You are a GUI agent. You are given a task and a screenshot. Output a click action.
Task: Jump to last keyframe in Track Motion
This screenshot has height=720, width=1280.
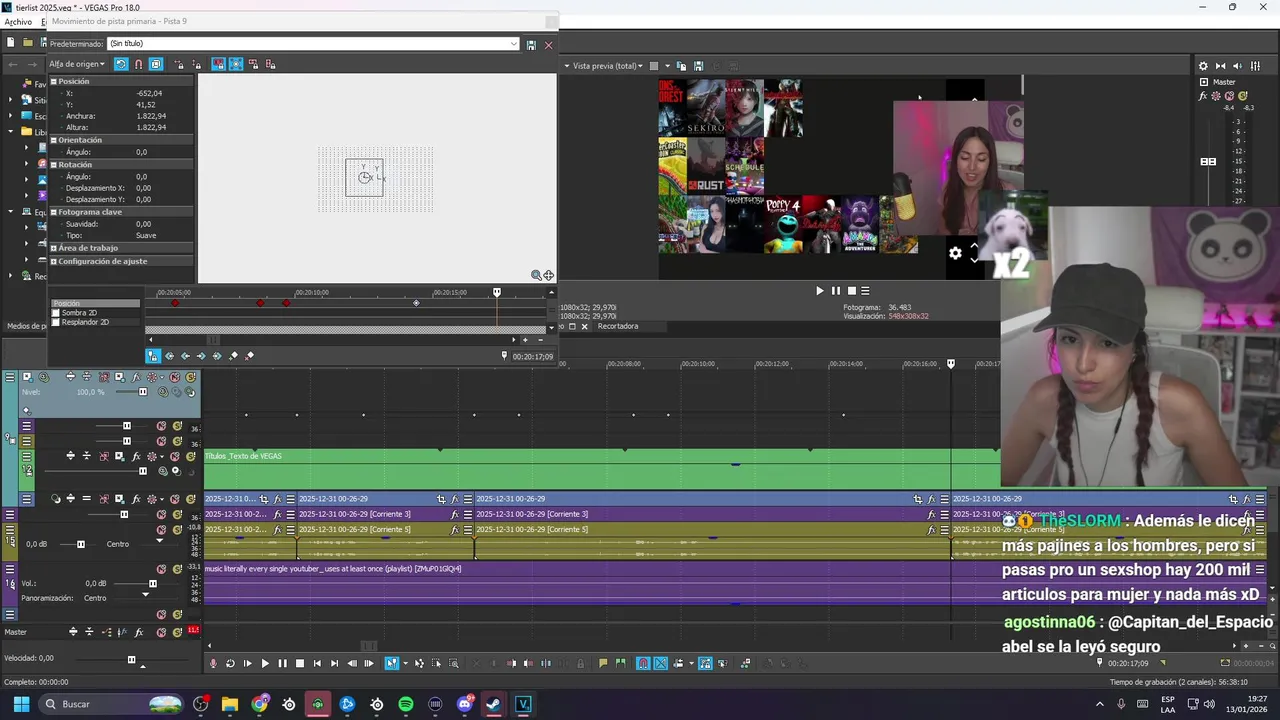coord(217,356)
